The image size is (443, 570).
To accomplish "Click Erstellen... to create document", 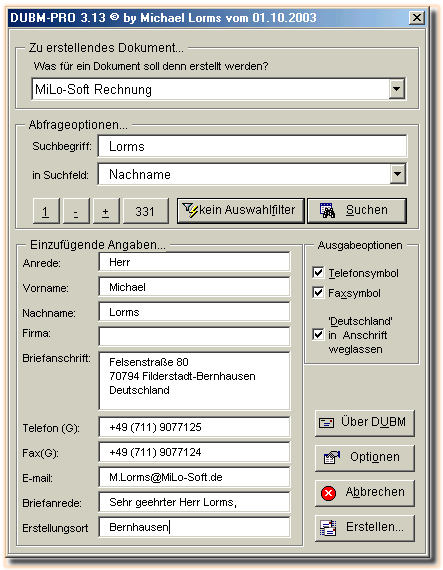I will point(365,528).
